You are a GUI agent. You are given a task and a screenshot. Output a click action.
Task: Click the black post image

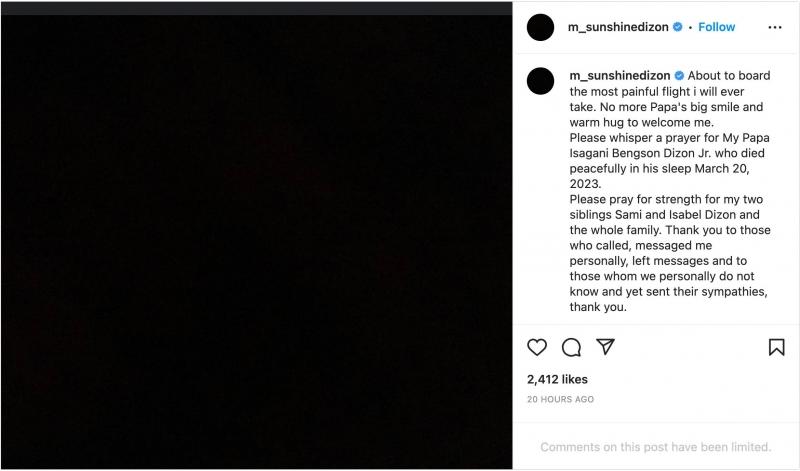(x=256, y=242)
